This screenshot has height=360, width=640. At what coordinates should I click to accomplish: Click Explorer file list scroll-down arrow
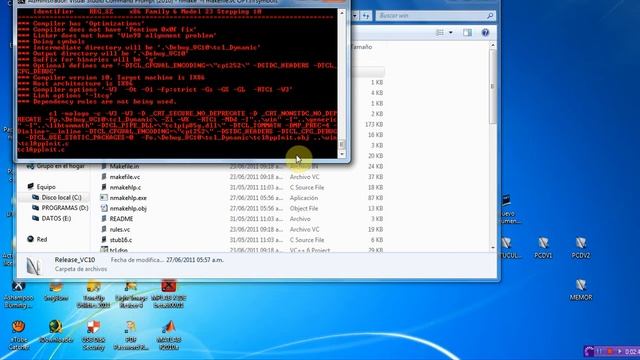(493, 248)
